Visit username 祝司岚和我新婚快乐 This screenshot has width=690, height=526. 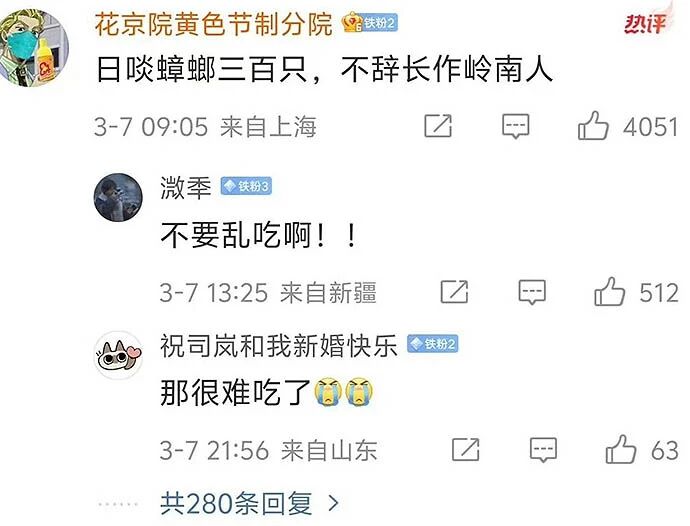[279, 345]
